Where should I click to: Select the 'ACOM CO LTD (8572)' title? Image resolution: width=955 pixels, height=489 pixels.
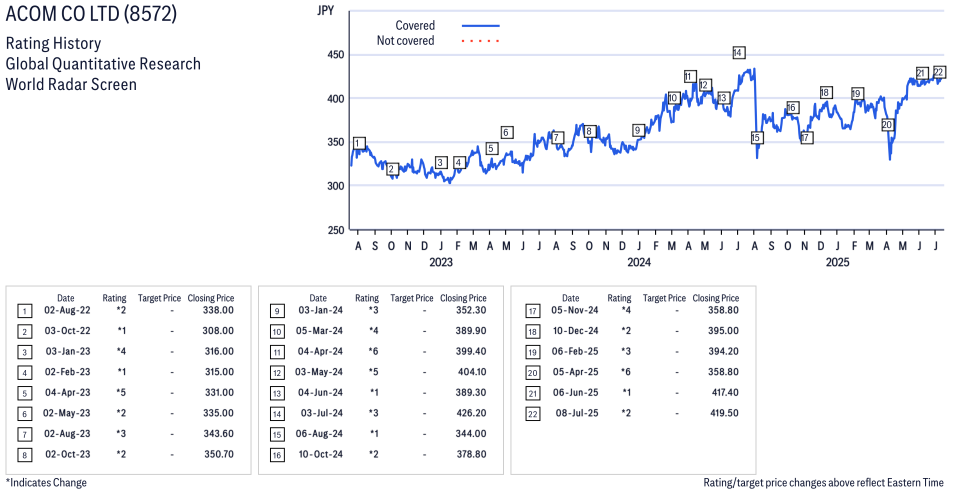(91, 15)
